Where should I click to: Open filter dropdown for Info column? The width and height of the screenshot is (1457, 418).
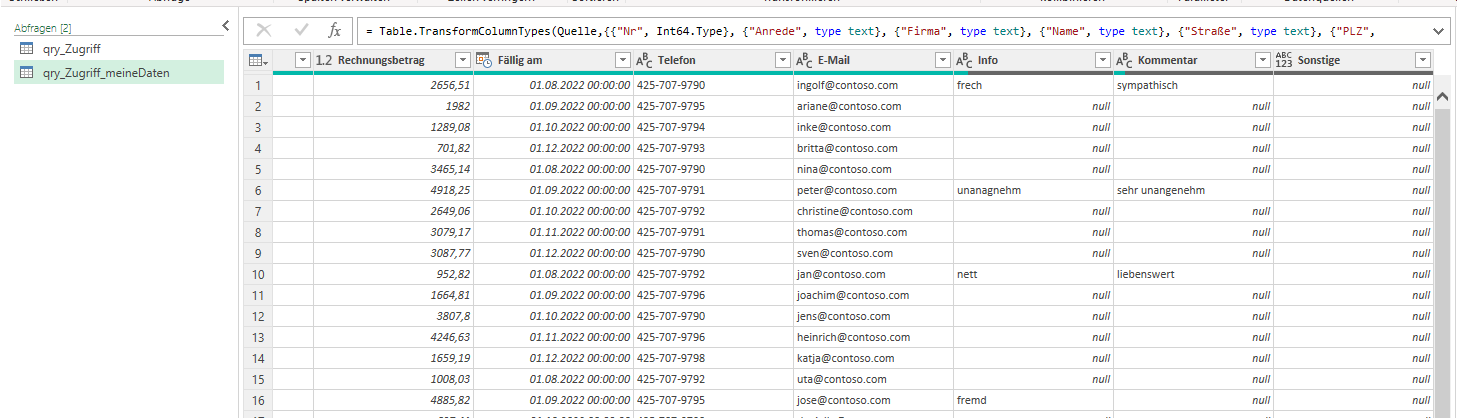click(x=1102, y=61)
